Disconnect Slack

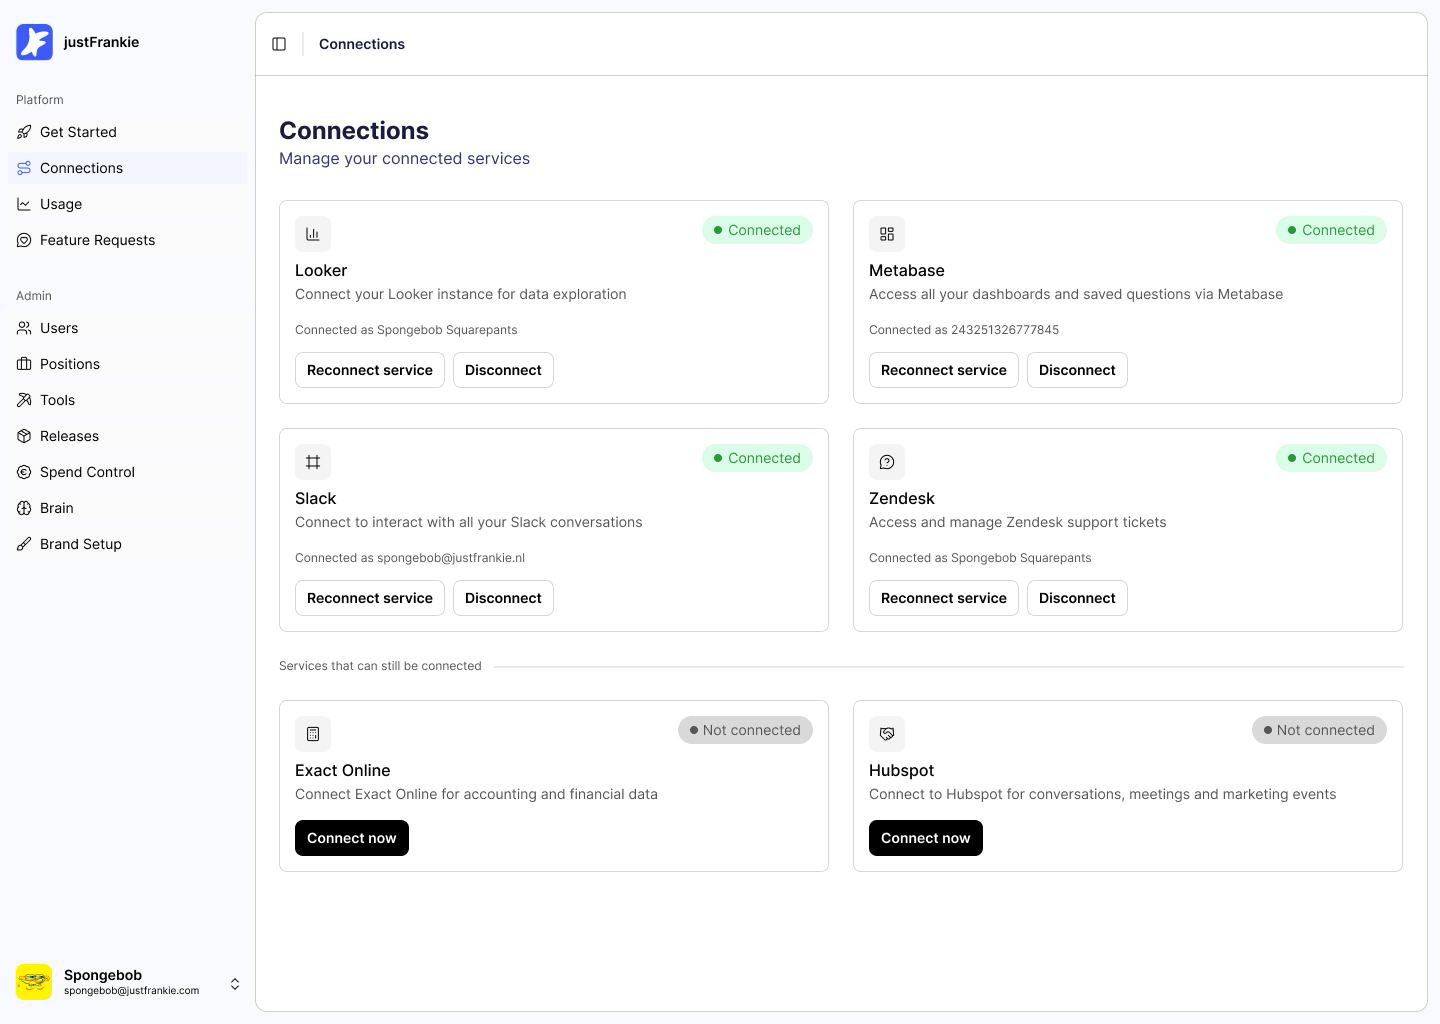coord(503,598)
